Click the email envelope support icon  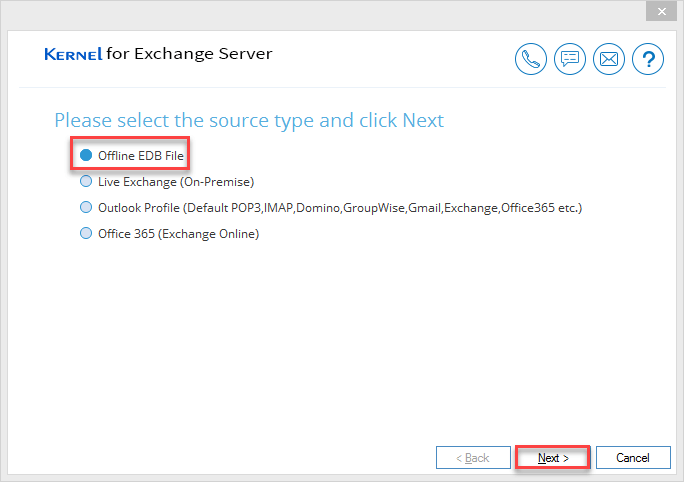(x=609, y=59)
